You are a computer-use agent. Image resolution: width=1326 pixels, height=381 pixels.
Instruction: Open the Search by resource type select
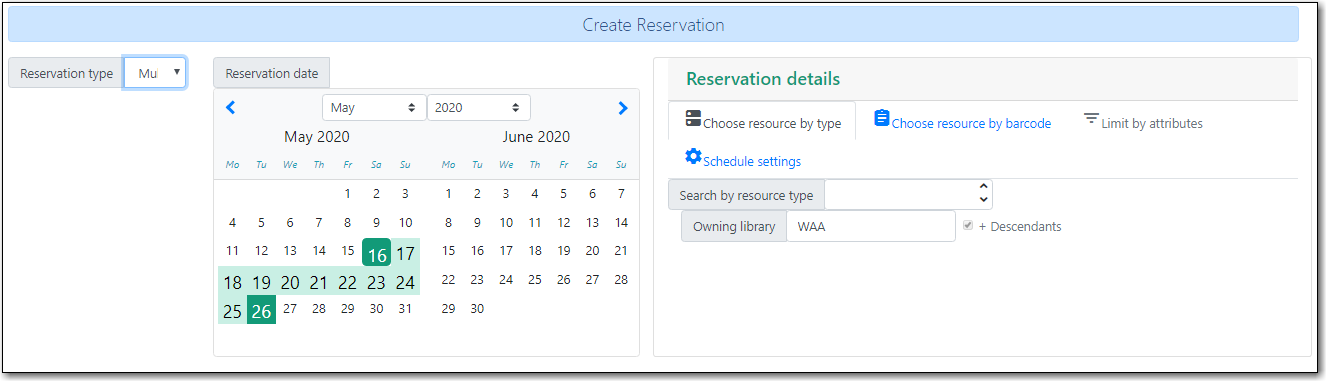pyautogui.click(x=909, y=194)
